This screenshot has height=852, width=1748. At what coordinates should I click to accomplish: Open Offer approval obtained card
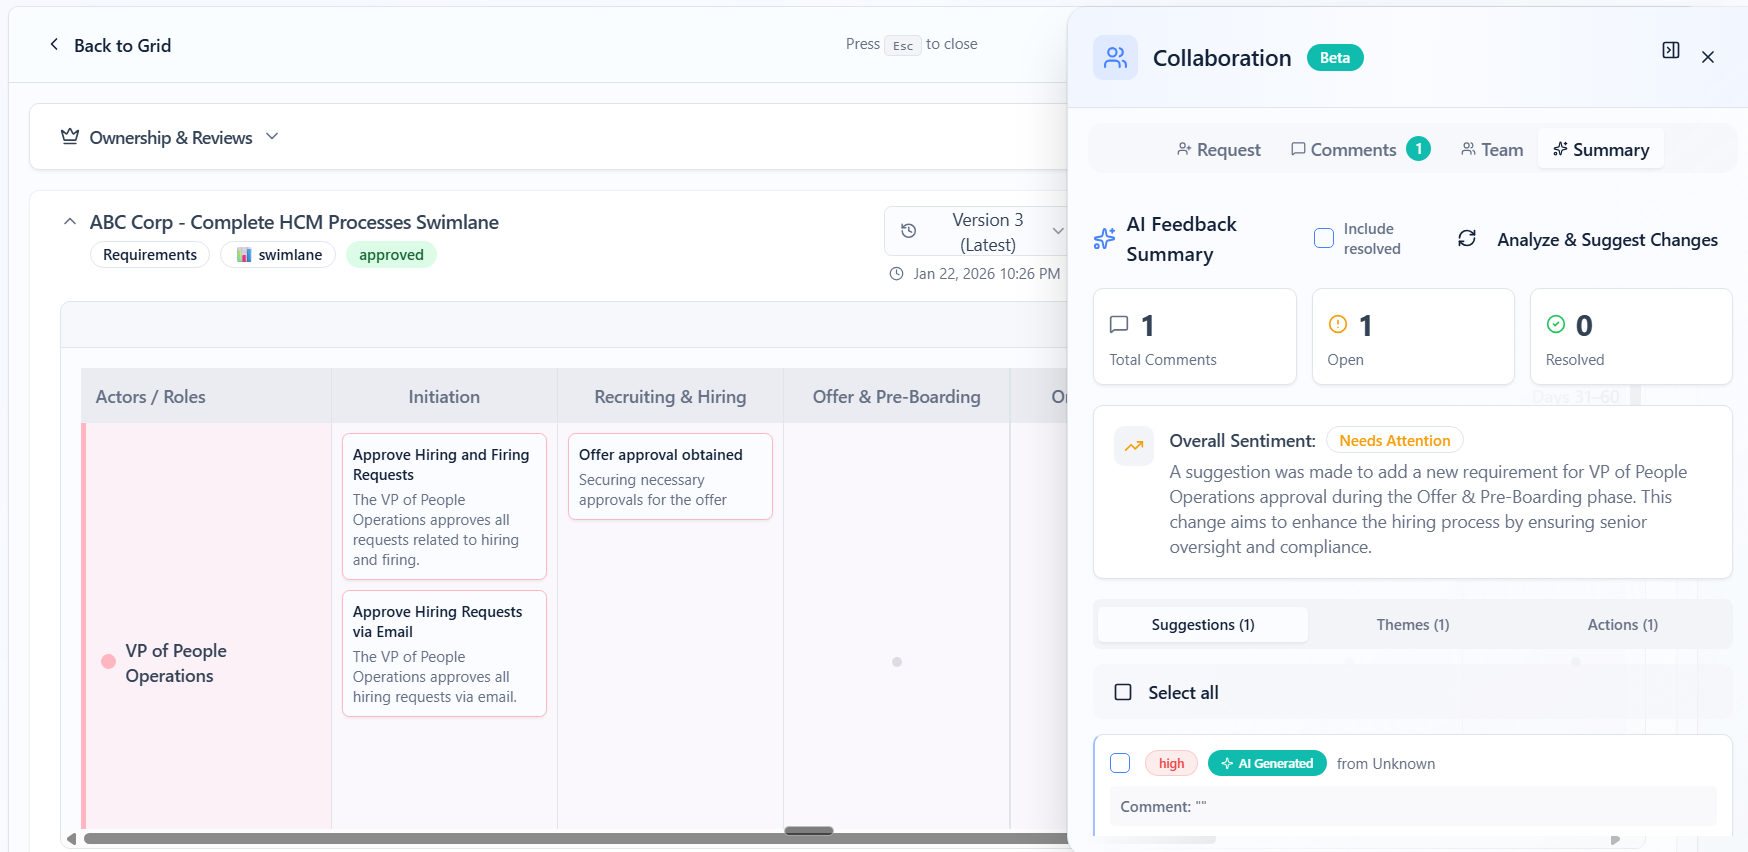pos(670,476)
